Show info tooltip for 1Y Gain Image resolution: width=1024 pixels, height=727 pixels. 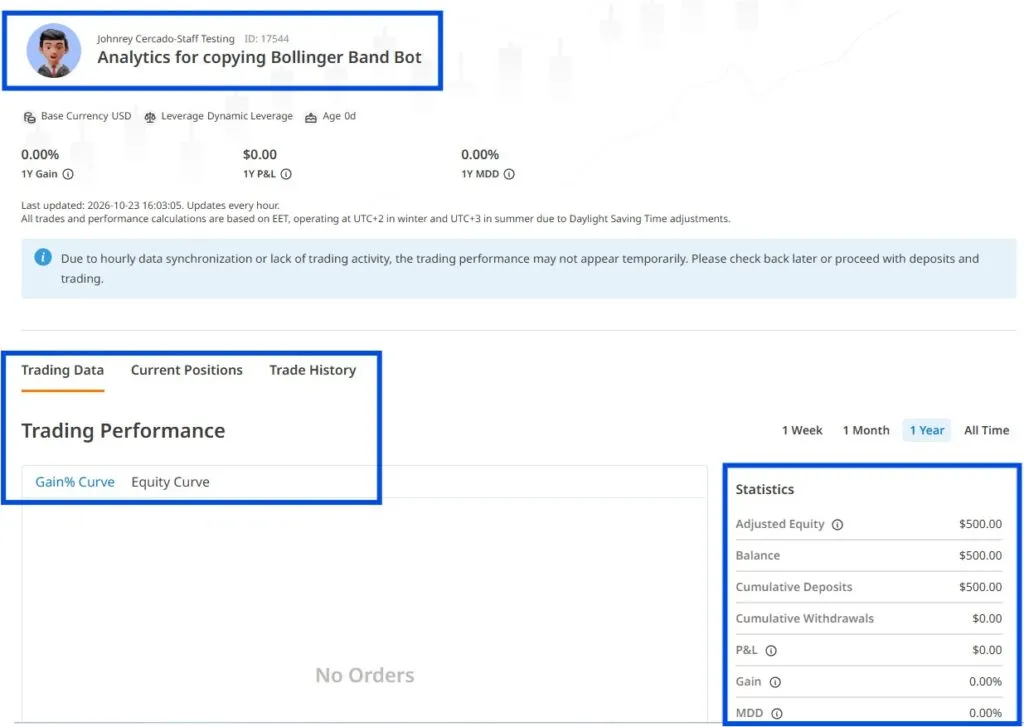(x=68, y=174)
